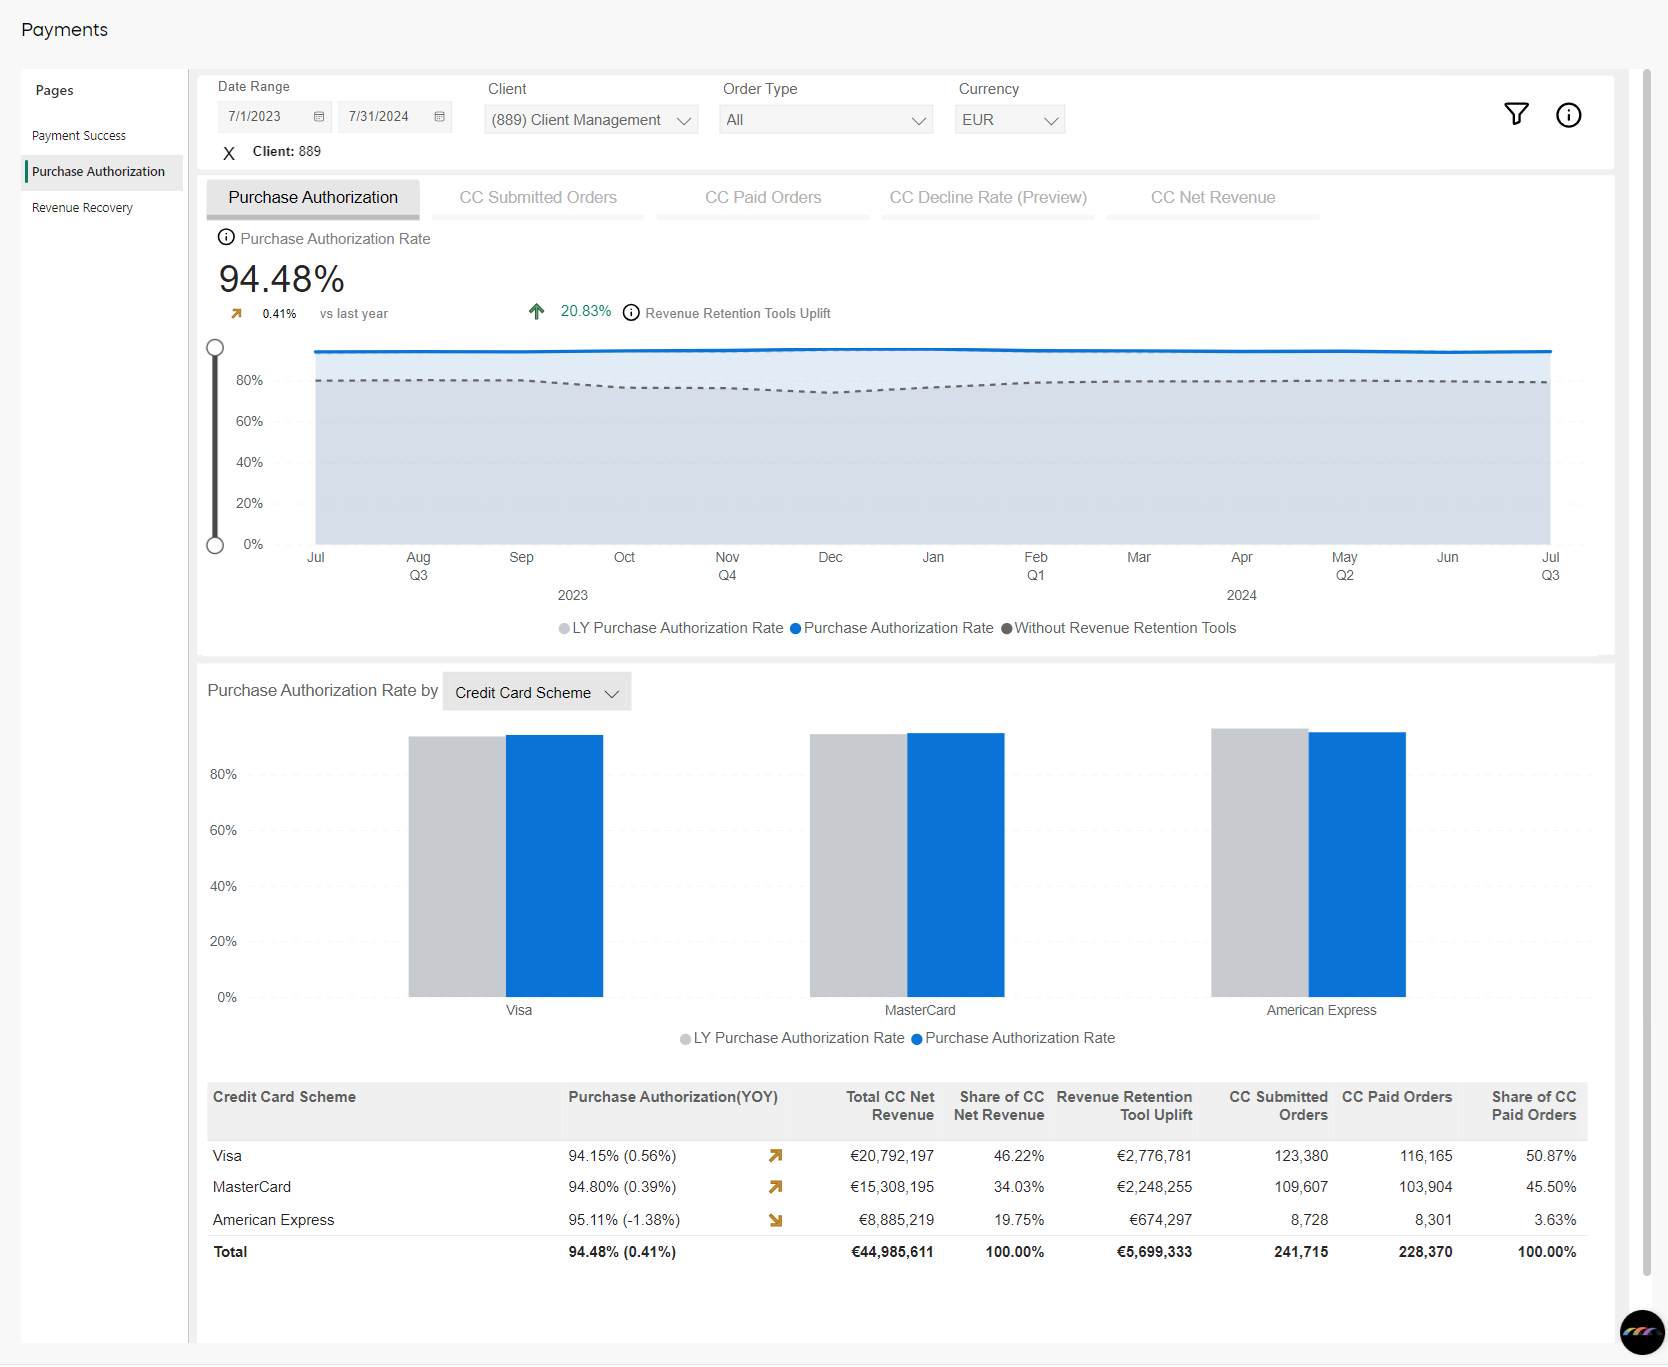Click American Express downward trend arrow

[x=775, y=1220]
